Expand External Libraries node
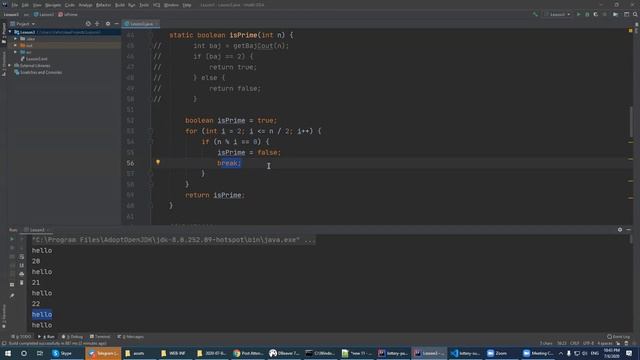 point(10,65)
